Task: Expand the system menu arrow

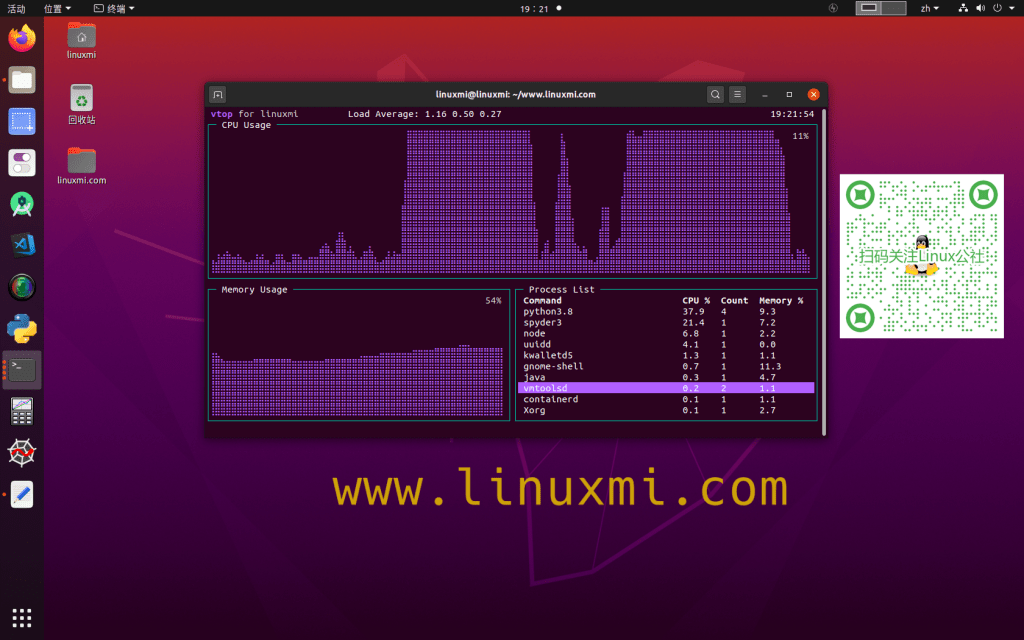Action: point(1012,8)
